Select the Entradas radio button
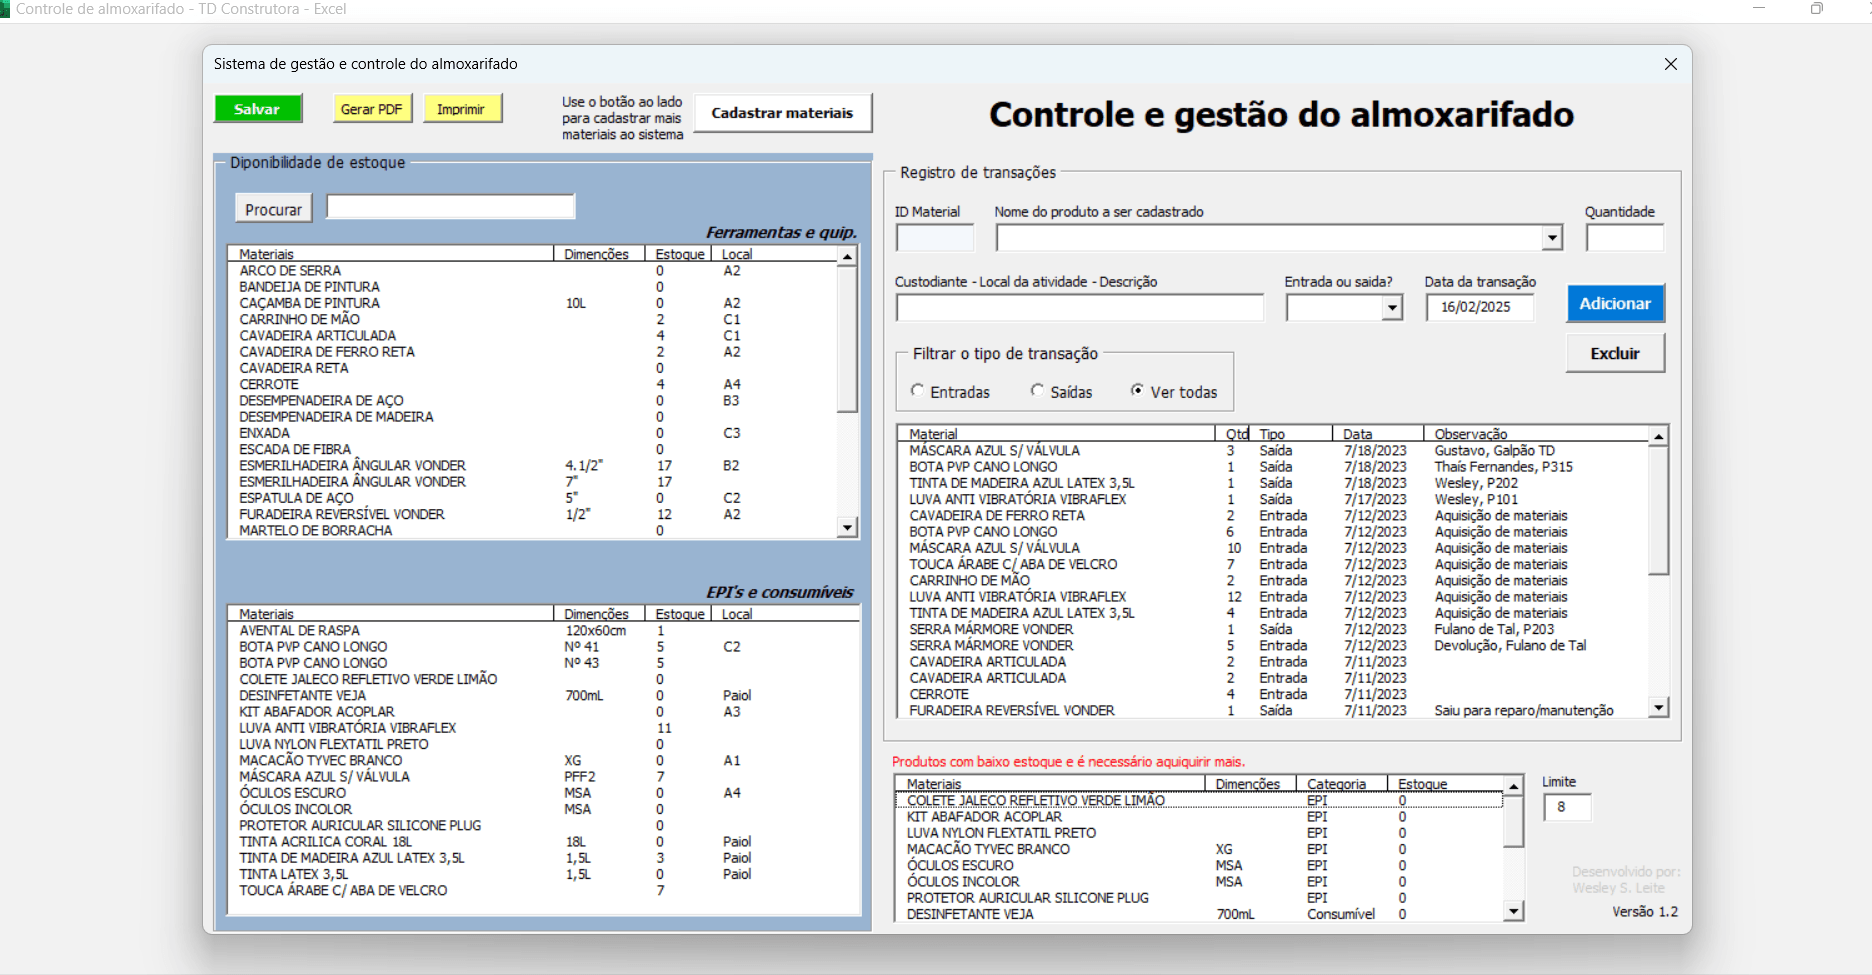Viewport: 1872px width, 975px height. [x=918, y=391]
